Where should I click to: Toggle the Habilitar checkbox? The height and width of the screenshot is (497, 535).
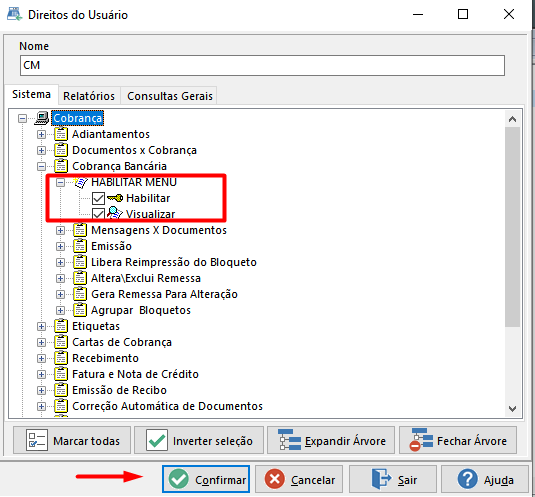coord(98,198)
